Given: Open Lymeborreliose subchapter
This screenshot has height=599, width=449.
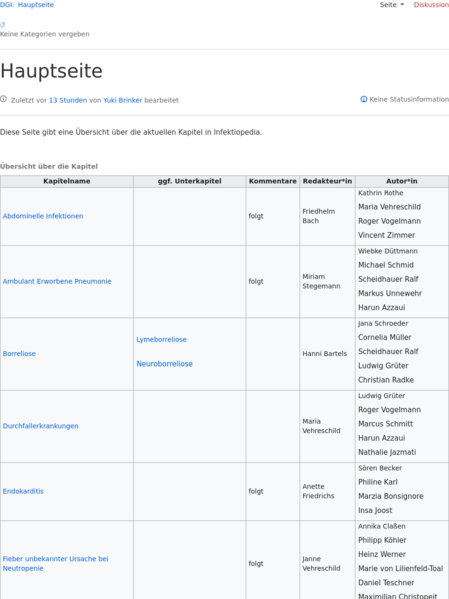Looking at the screenshot, I should pyautogui.click(x=162, y=339).
